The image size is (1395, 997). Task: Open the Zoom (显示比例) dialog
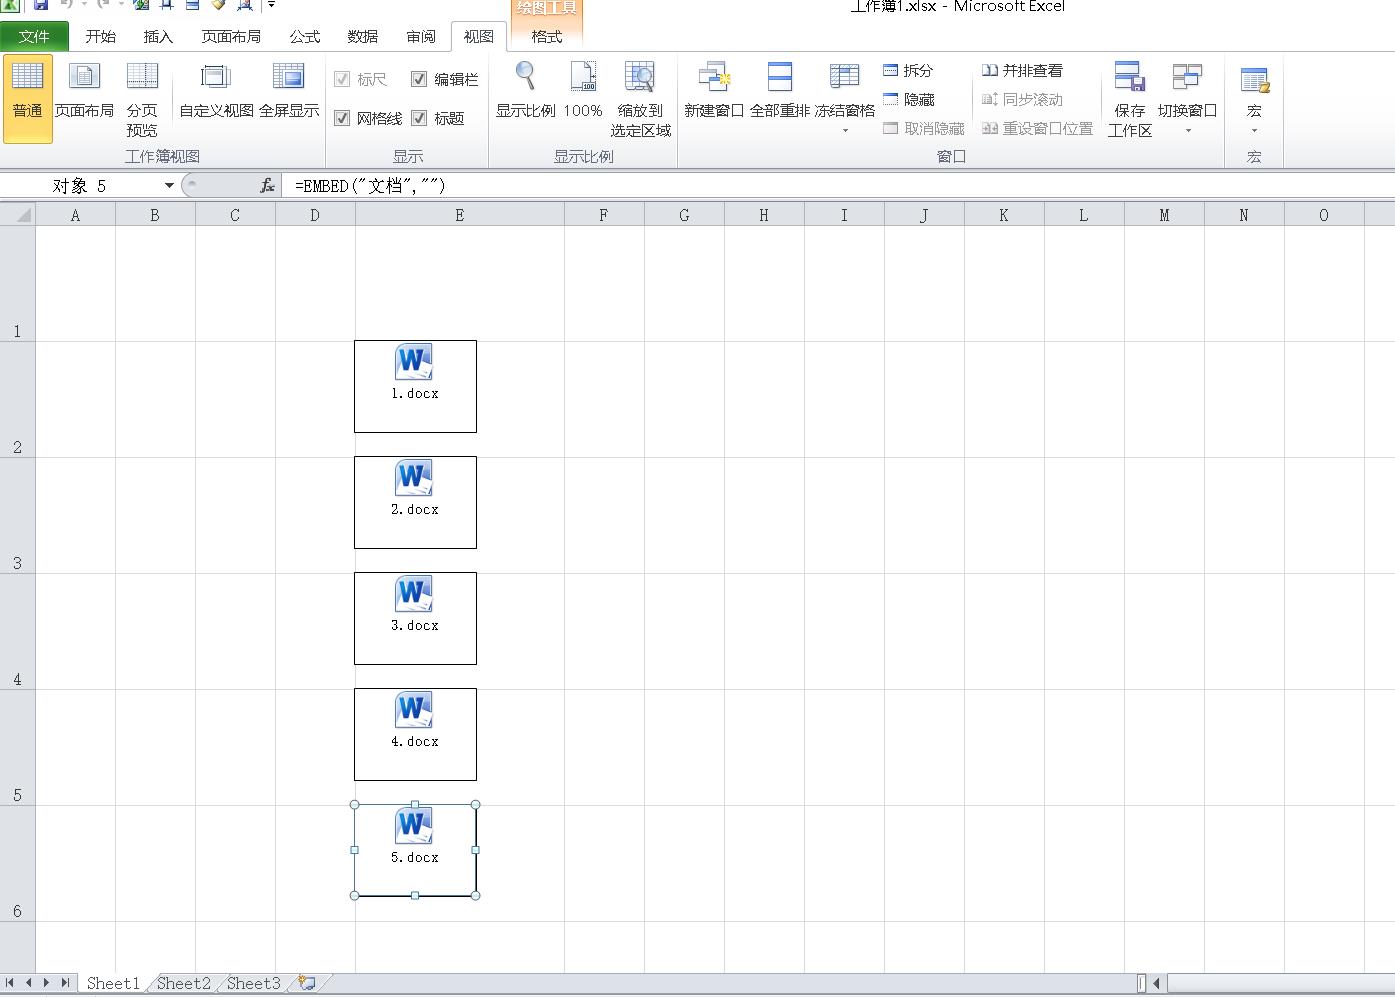point(525,78)
